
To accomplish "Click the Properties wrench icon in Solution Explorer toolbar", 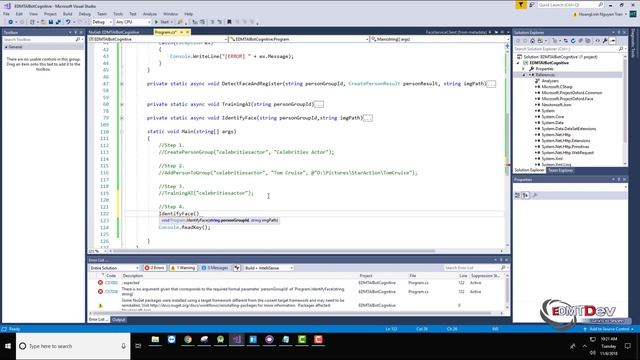I will [605, 41].
